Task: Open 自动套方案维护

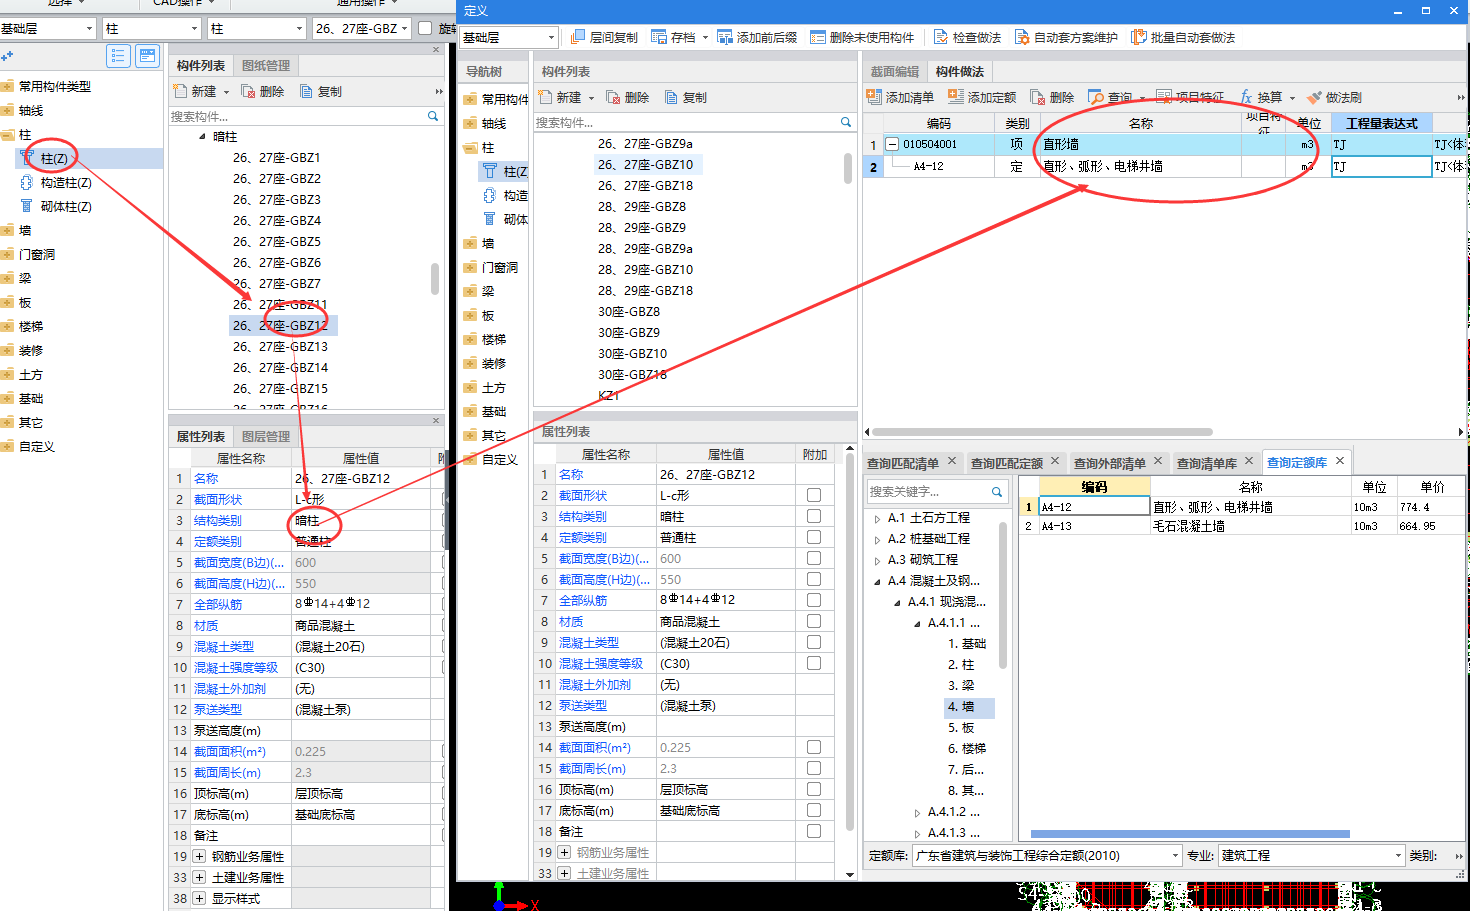Action: click(x=1066, y=37)
